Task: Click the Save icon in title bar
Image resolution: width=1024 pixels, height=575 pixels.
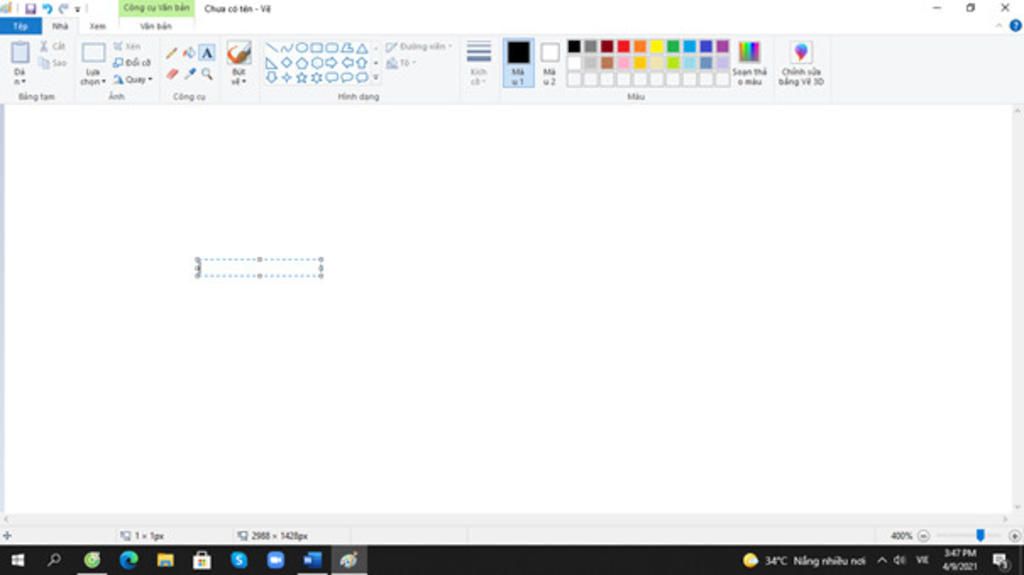Action: (30, 8)
